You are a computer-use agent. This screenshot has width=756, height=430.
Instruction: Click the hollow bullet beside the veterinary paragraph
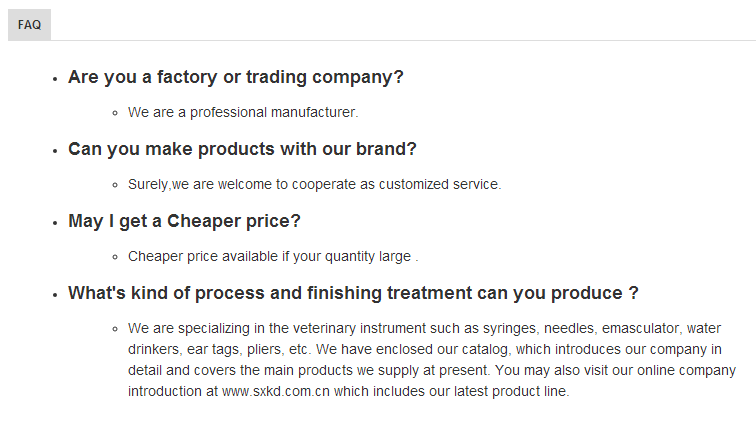point(115,330)
